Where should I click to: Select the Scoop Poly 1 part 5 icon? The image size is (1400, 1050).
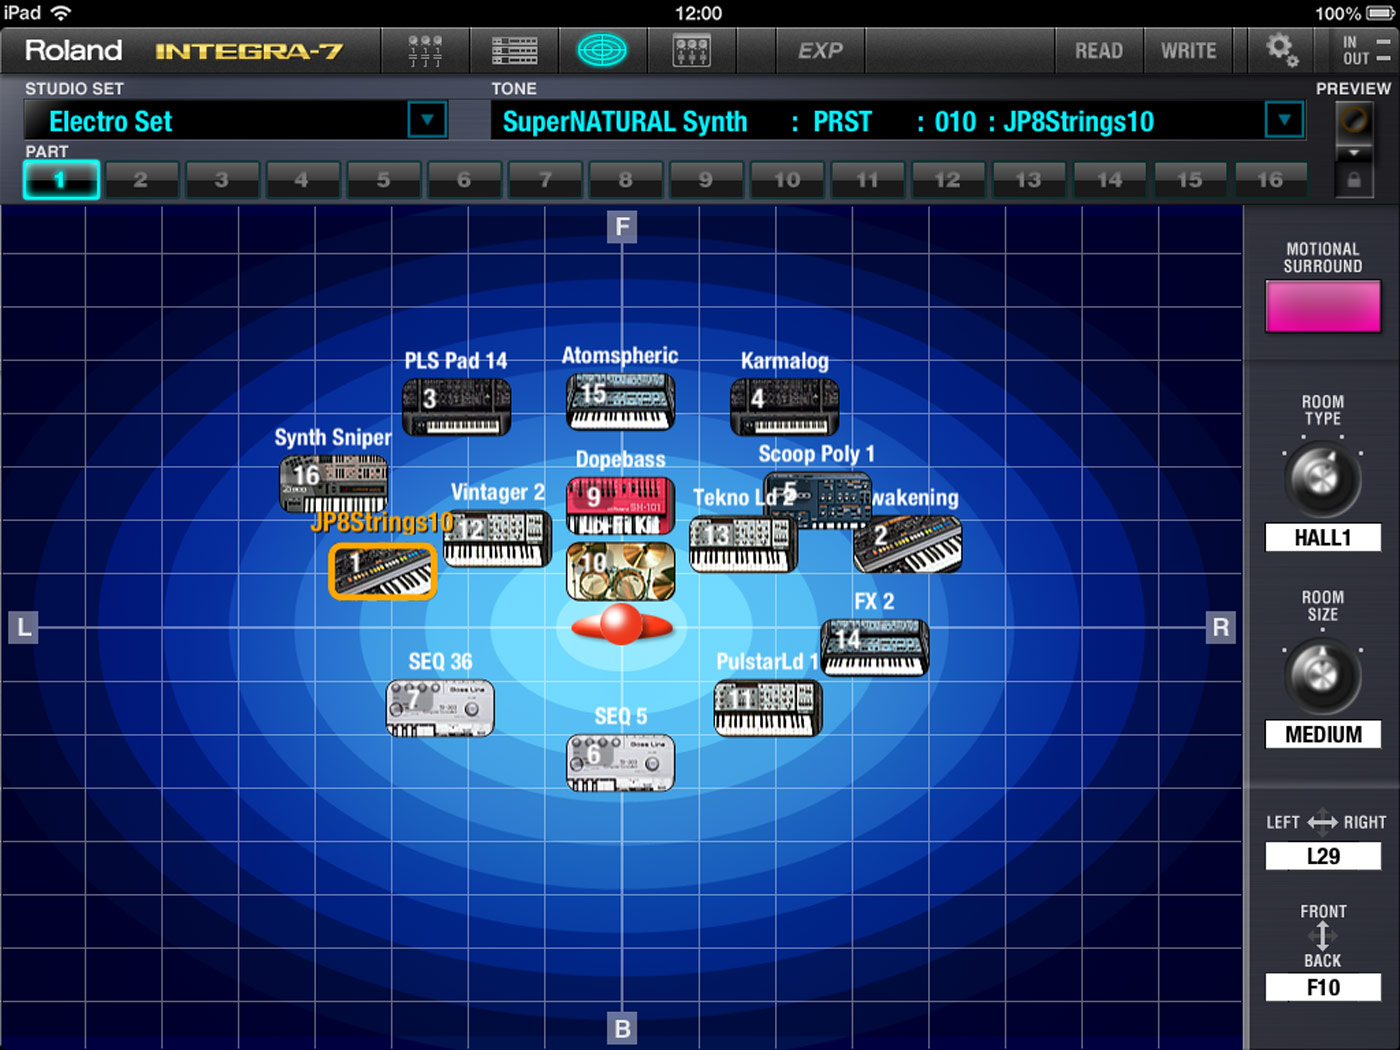pos(817,499)
